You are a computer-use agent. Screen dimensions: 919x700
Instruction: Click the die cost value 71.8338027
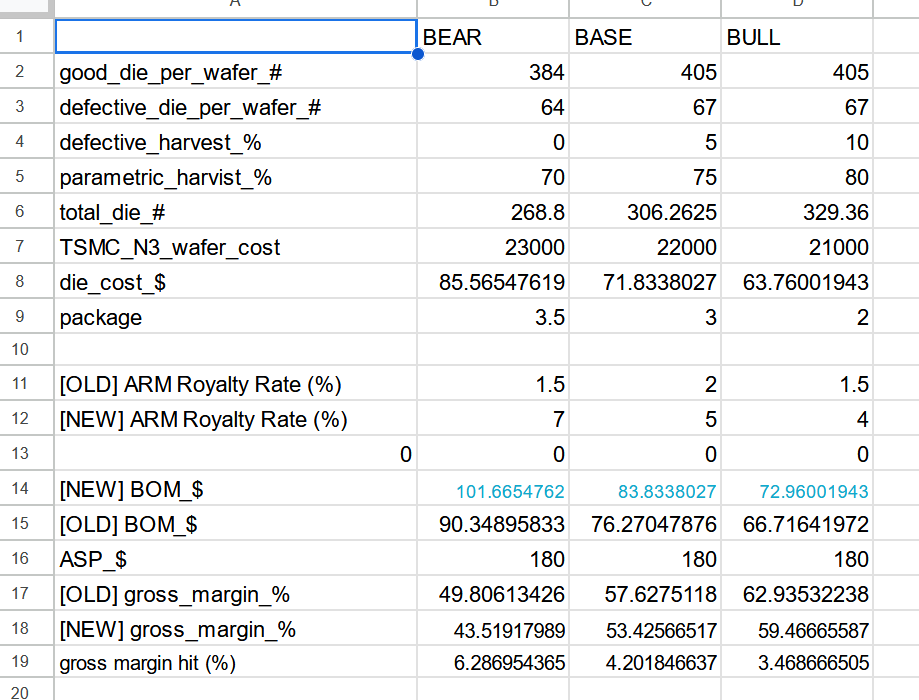point(645,281)
